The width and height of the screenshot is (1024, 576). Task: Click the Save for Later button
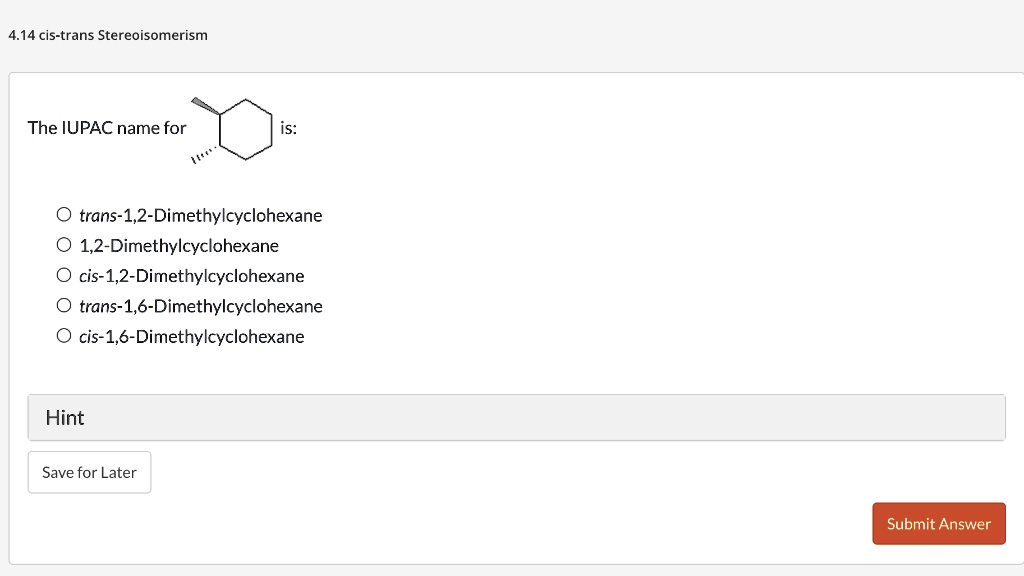coord(89,472)
